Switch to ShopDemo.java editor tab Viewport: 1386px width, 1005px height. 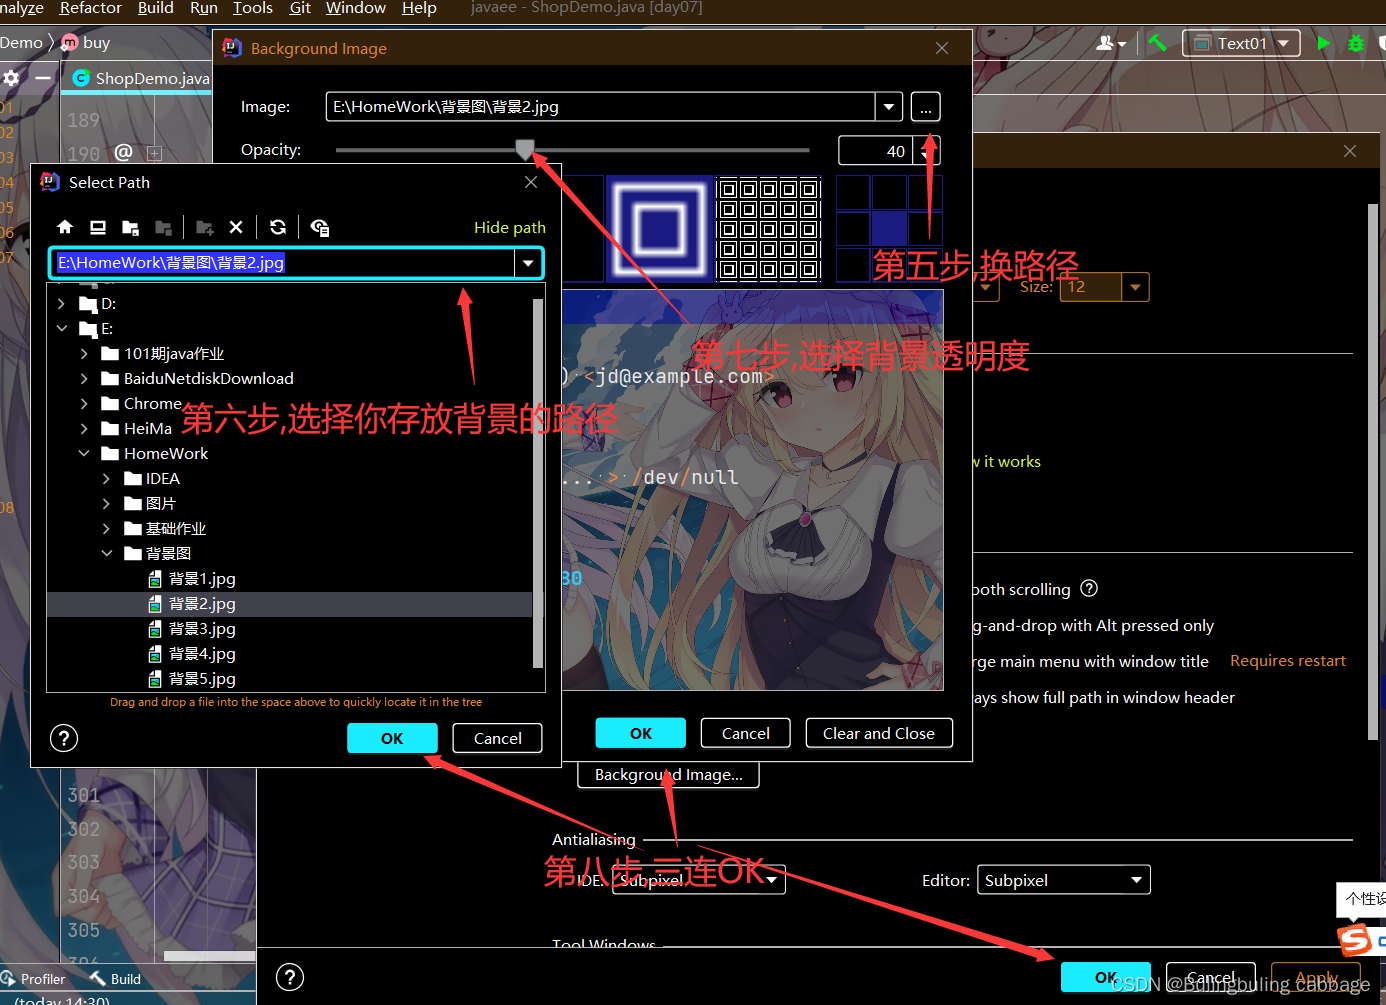pyautogui.click(x=140, y=78)
